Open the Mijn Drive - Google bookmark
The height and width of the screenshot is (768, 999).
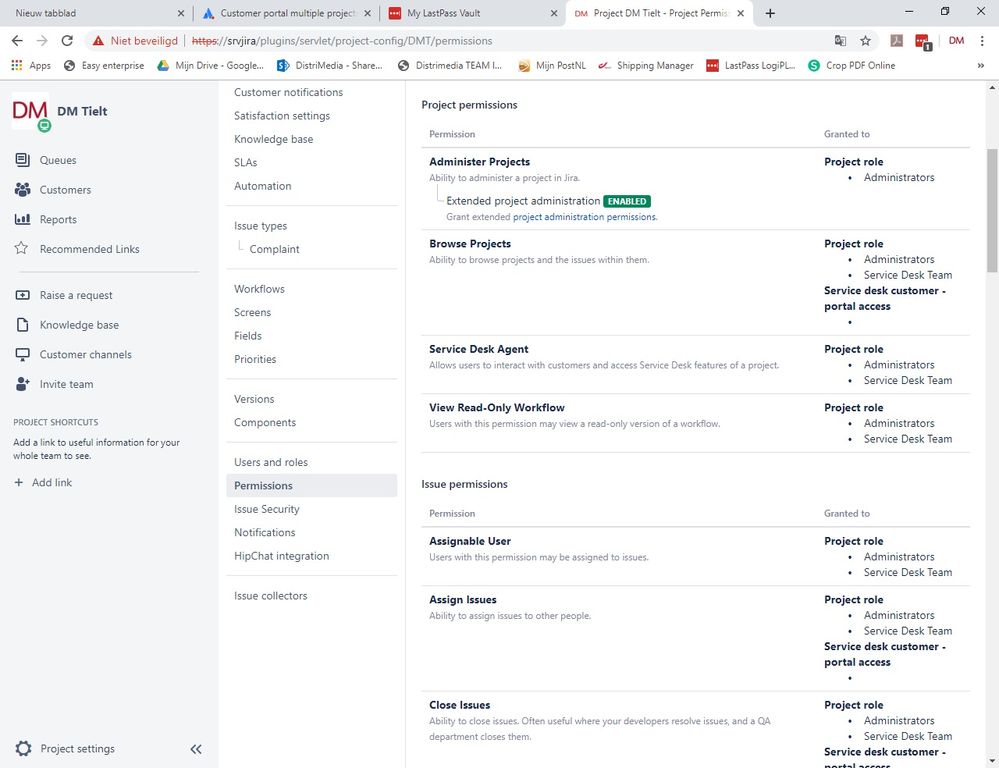pyautogui.click(x=211, y=65)
